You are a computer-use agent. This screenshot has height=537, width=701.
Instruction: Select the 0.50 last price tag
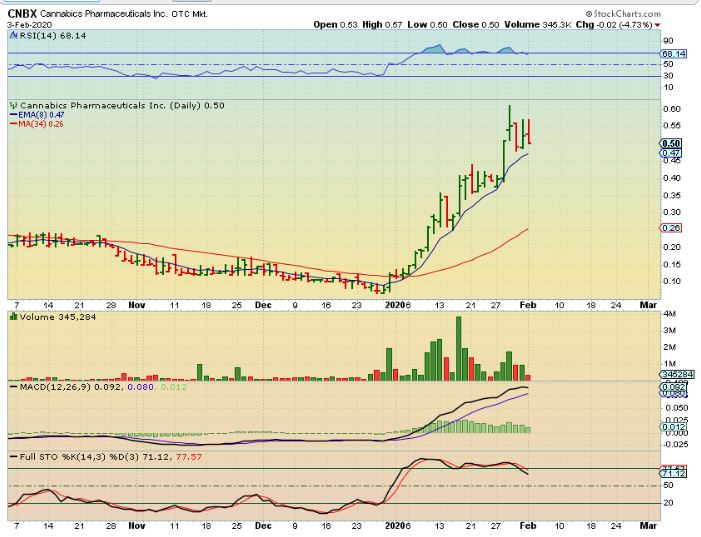671,143
